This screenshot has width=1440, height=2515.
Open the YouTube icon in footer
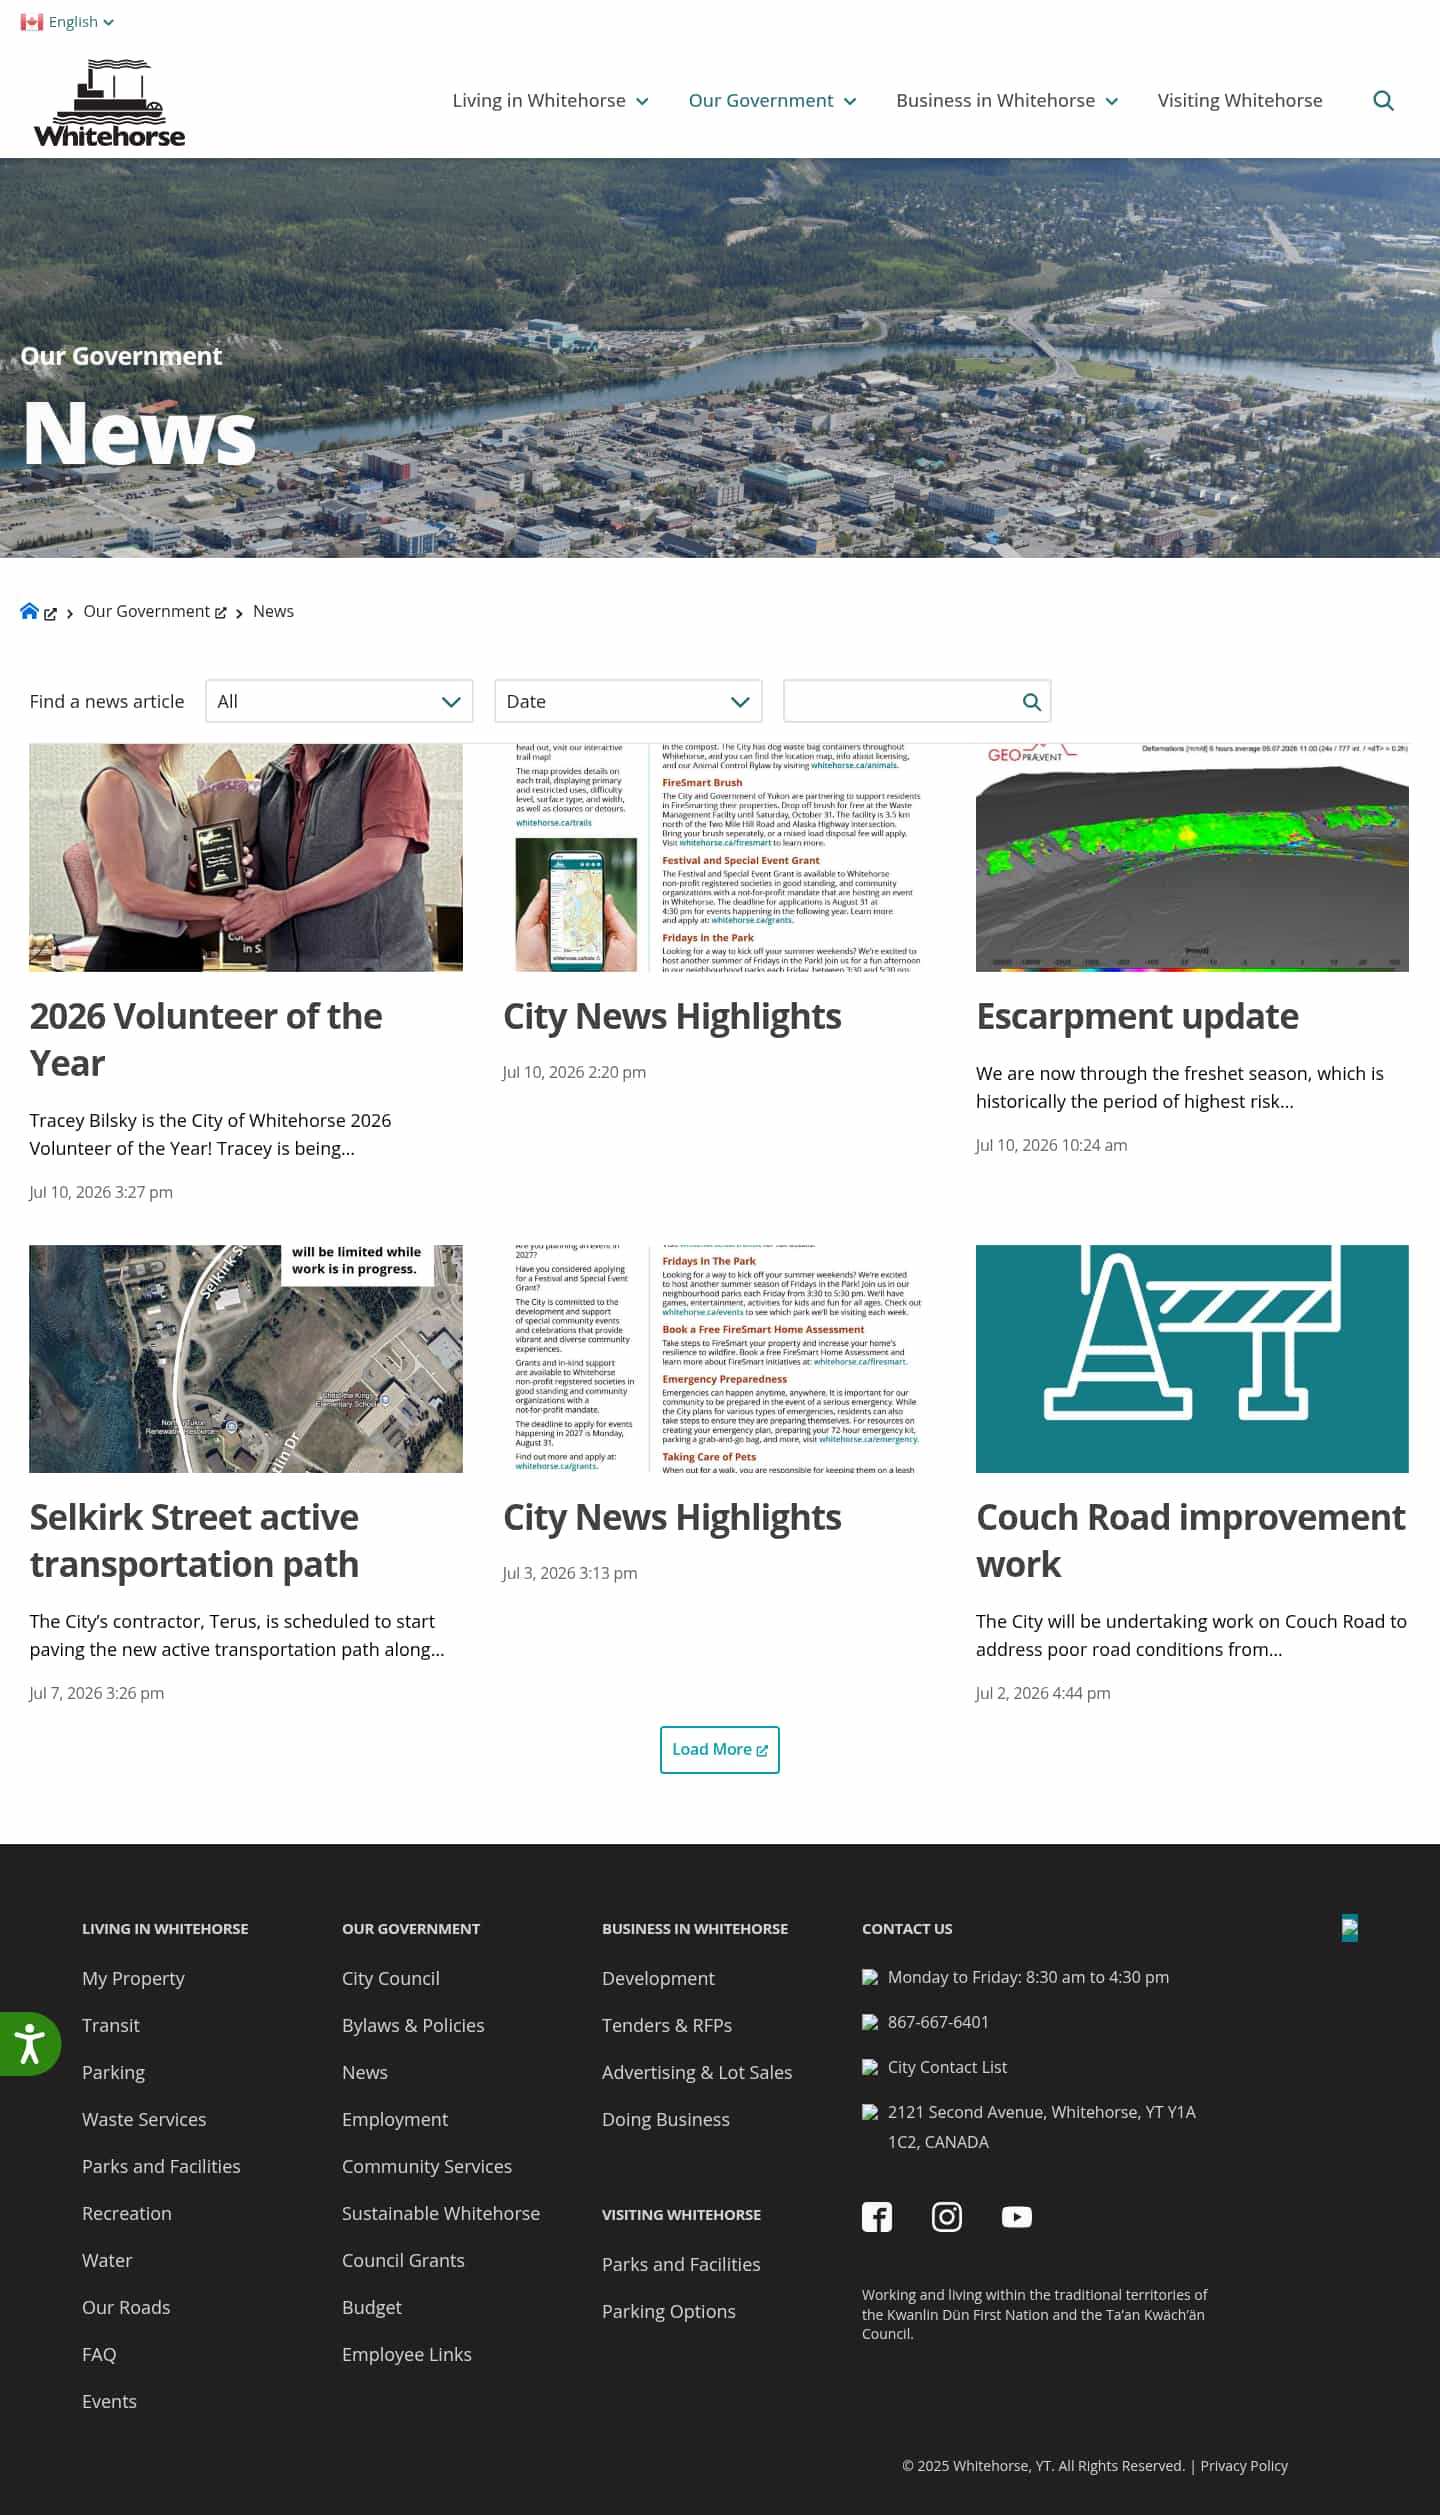click(x=1017, y=2217)
